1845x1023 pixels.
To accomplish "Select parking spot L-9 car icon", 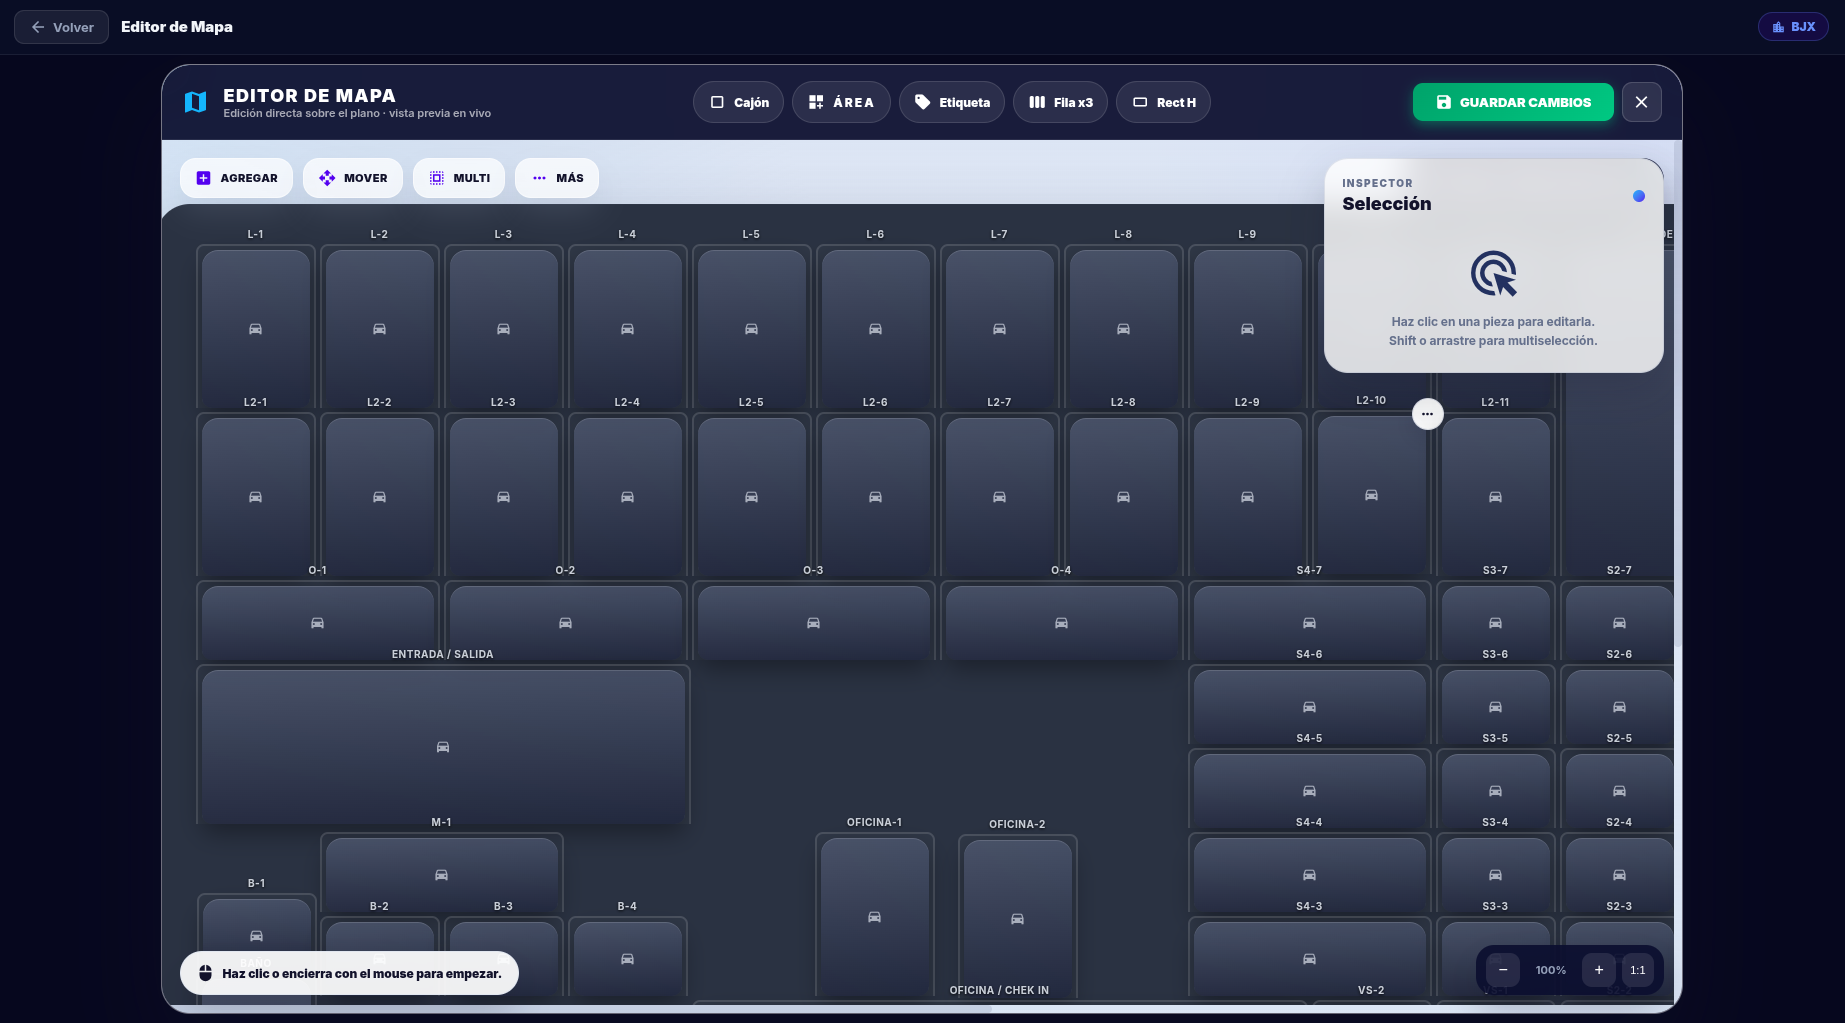I will pyautogui.click(x=1247, y=329).
